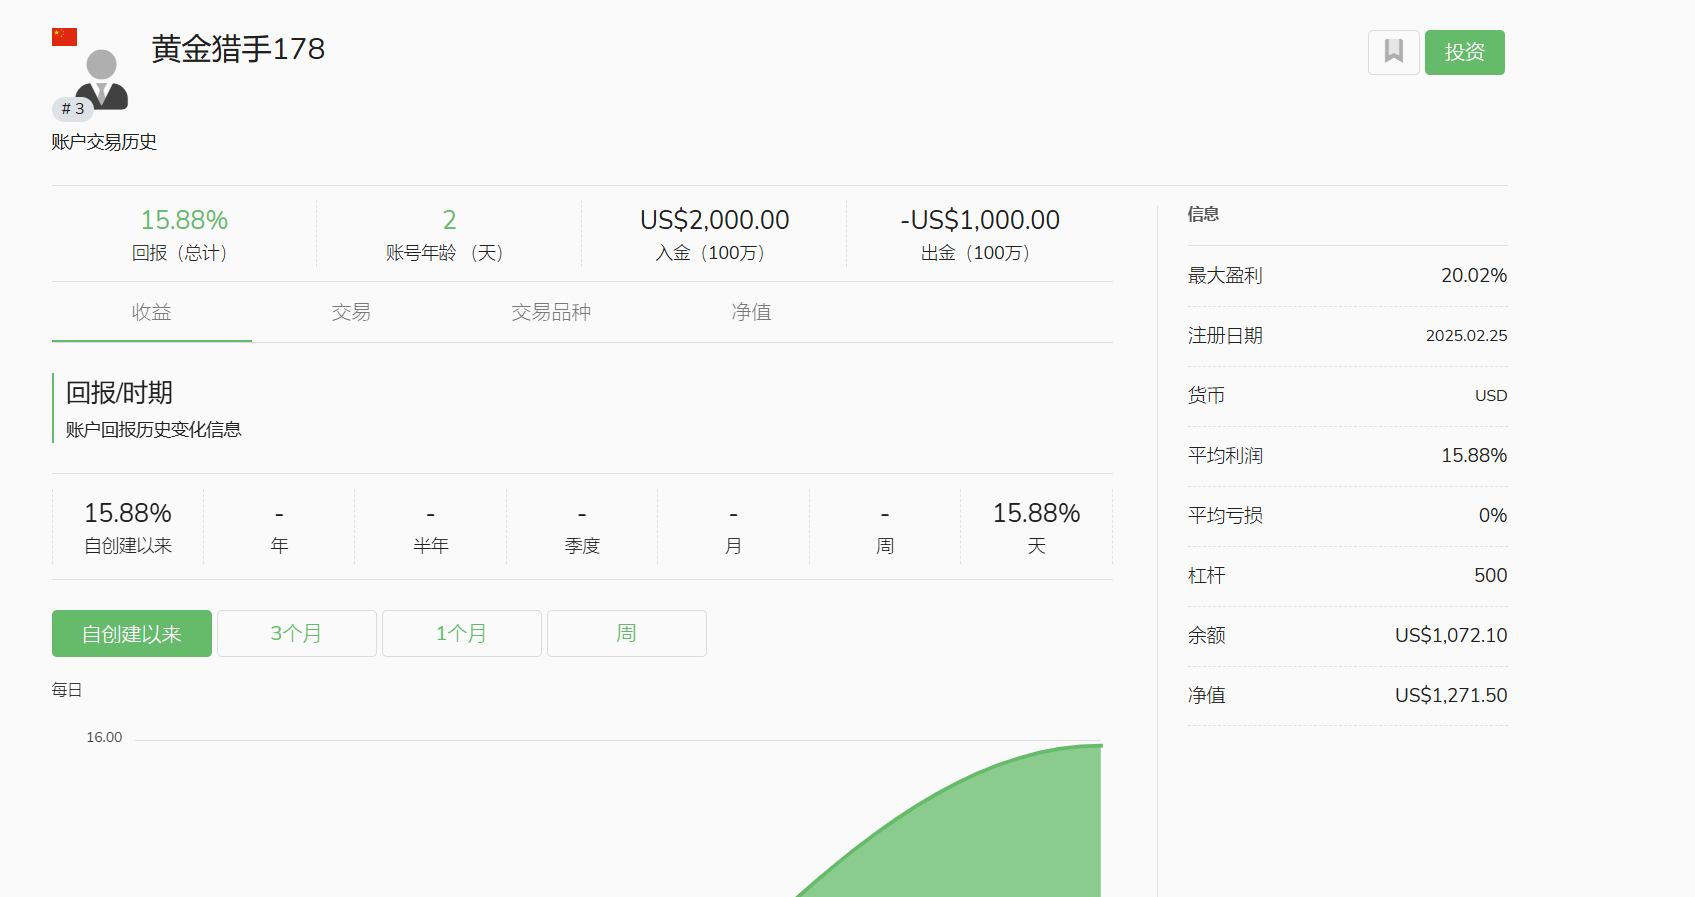Click the 信息 panel heading
Image resolution: width=1695 pixels, height=897 pixels.
pos(1203,214)
